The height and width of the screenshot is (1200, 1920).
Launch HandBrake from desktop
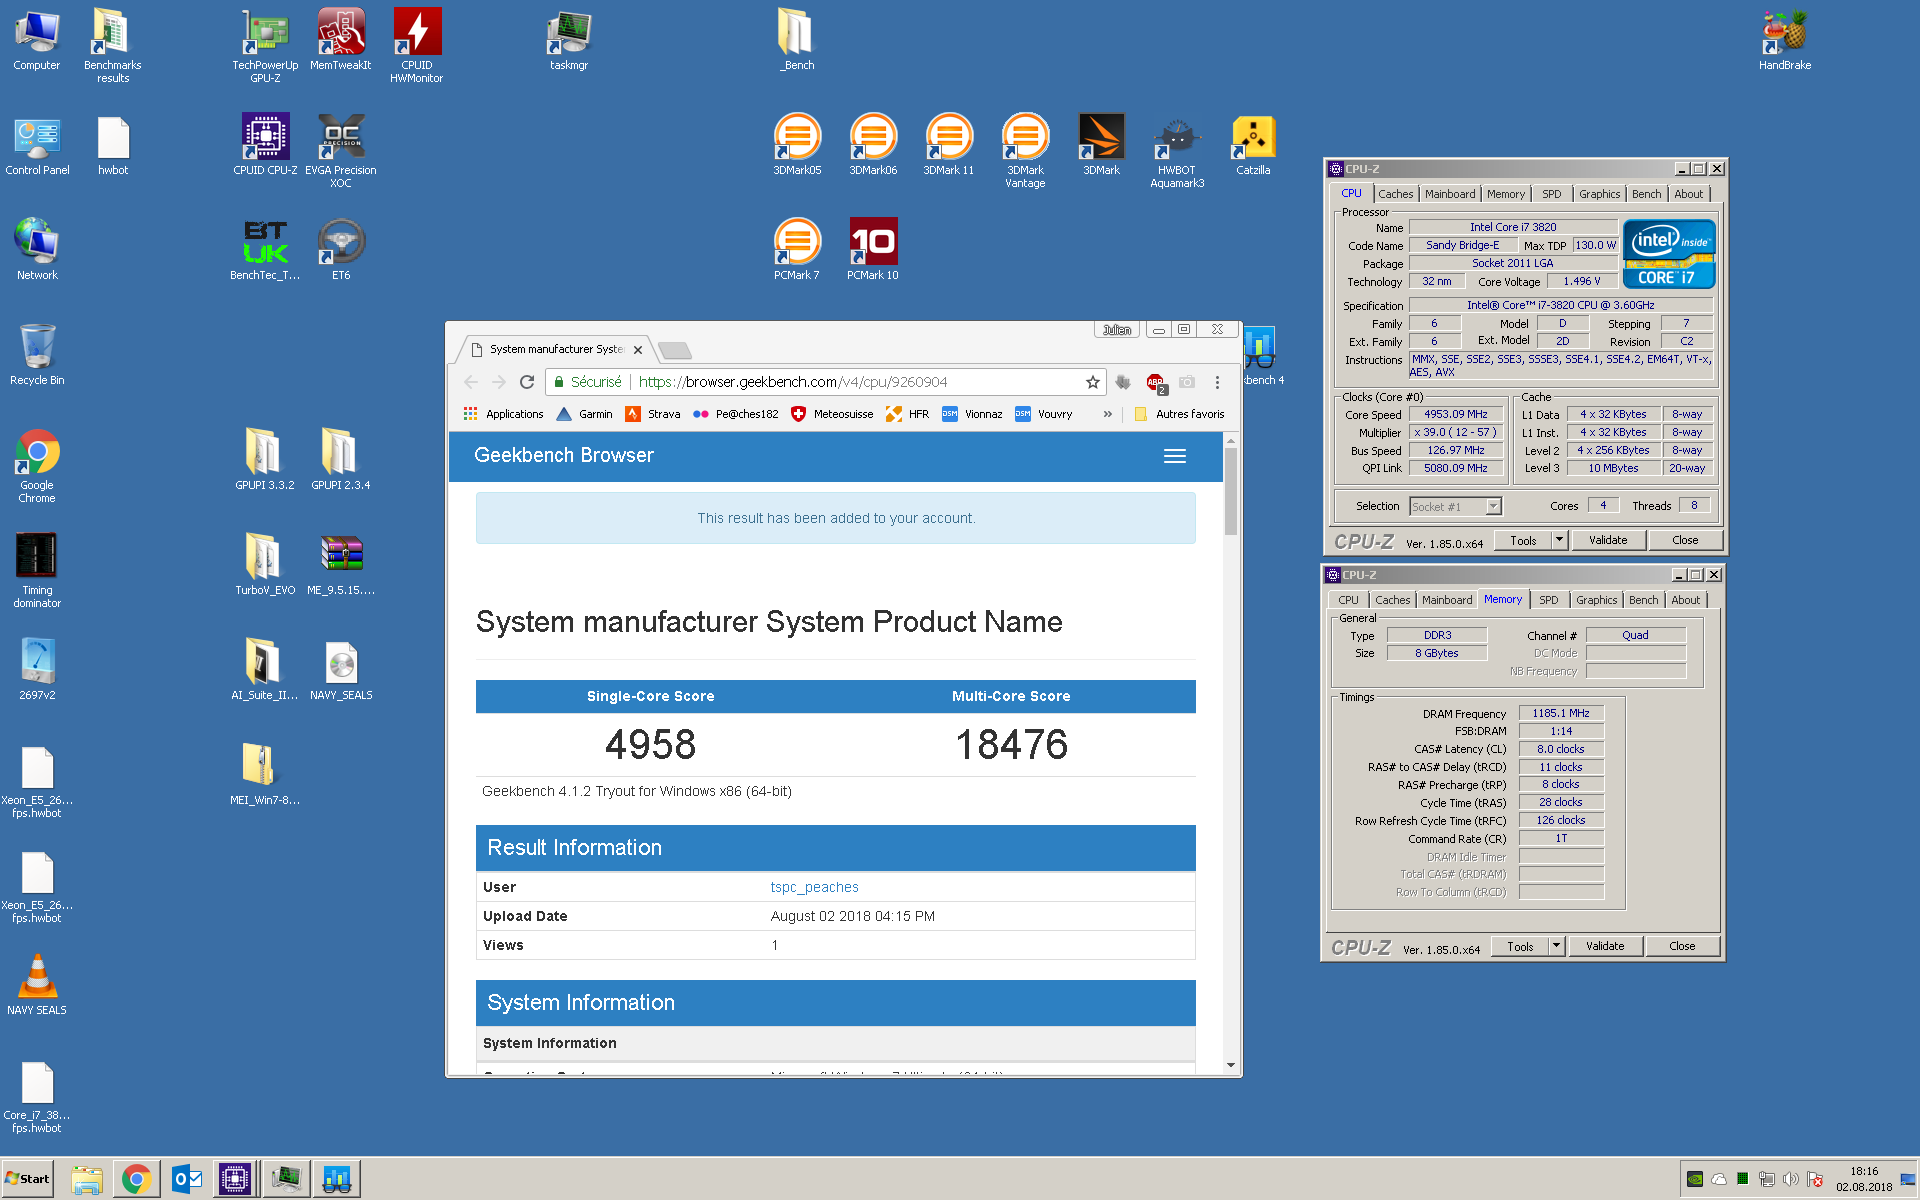tap(1785, 40)
